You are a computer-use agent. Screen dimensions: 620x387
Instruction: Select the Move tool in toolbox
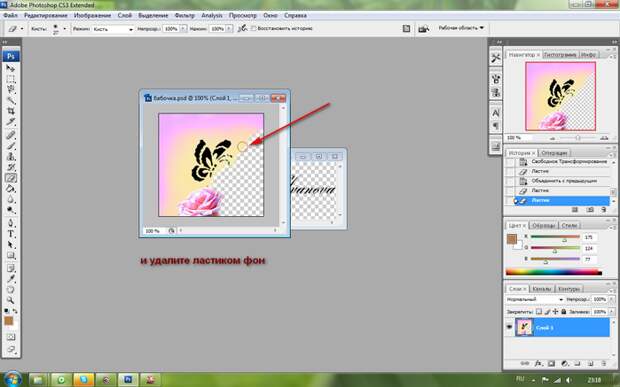click(x=11, y=68)
